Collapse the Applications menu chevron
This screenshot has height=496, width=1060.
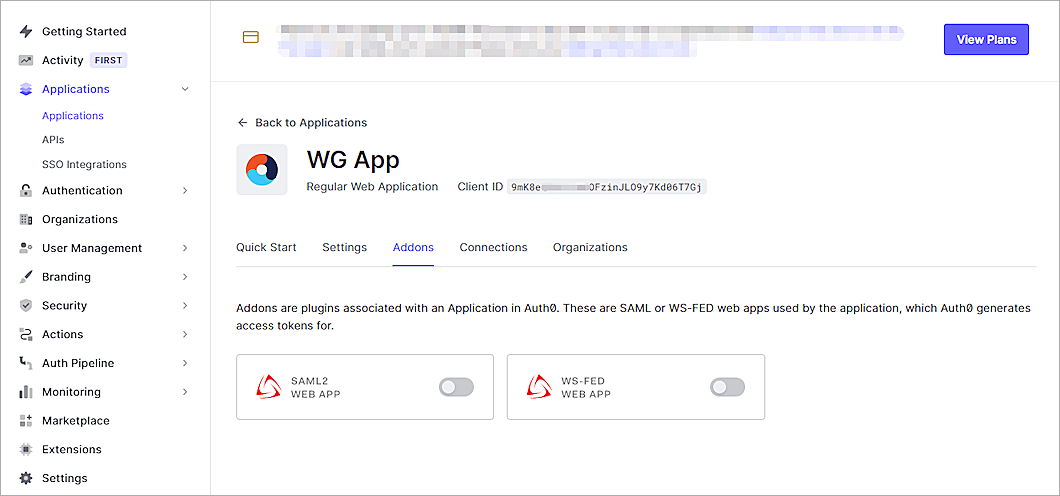point(185,89)
